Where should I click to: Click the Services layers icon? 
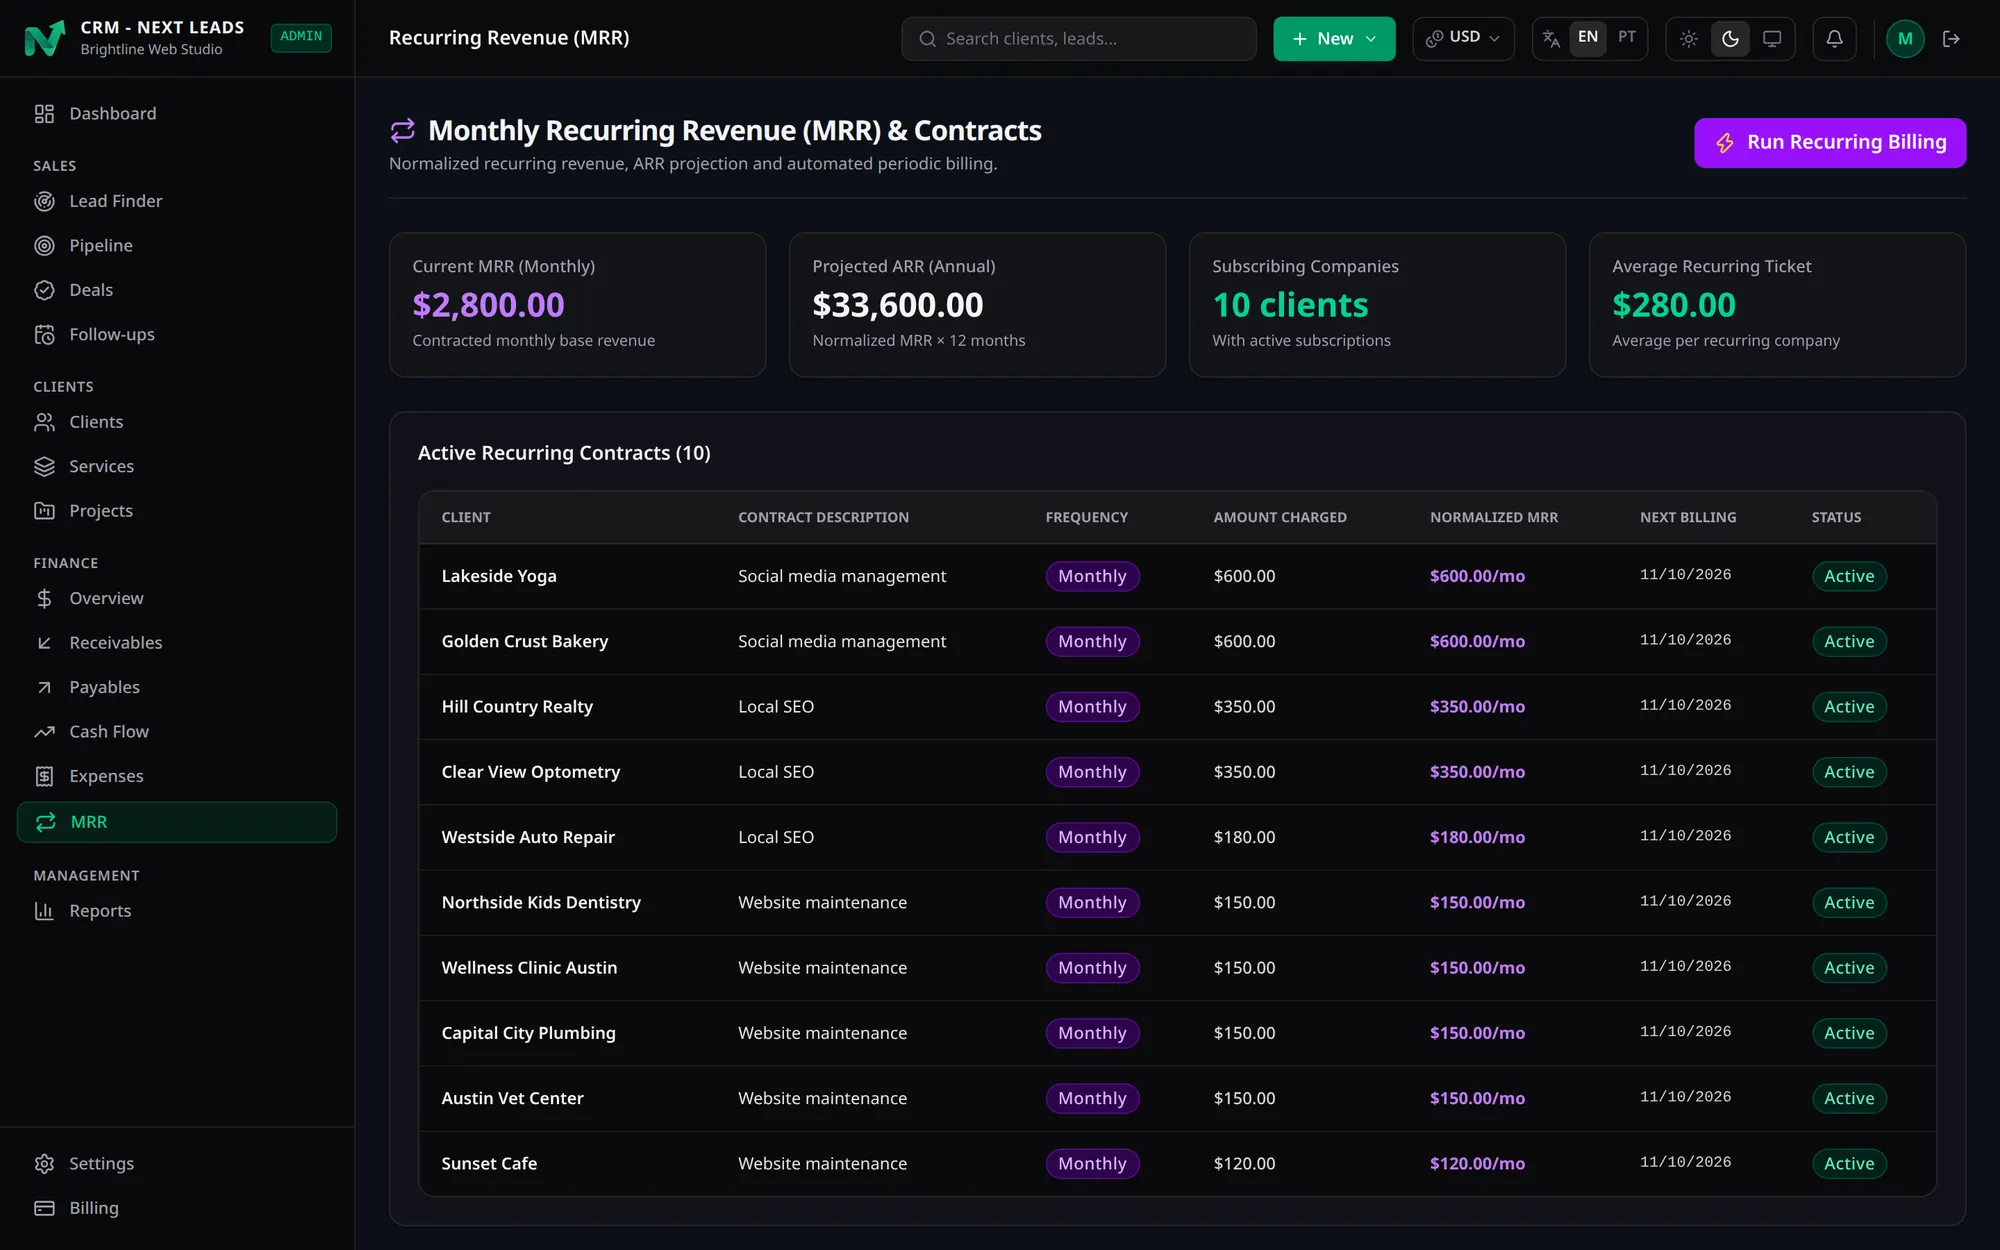point(44,466)
